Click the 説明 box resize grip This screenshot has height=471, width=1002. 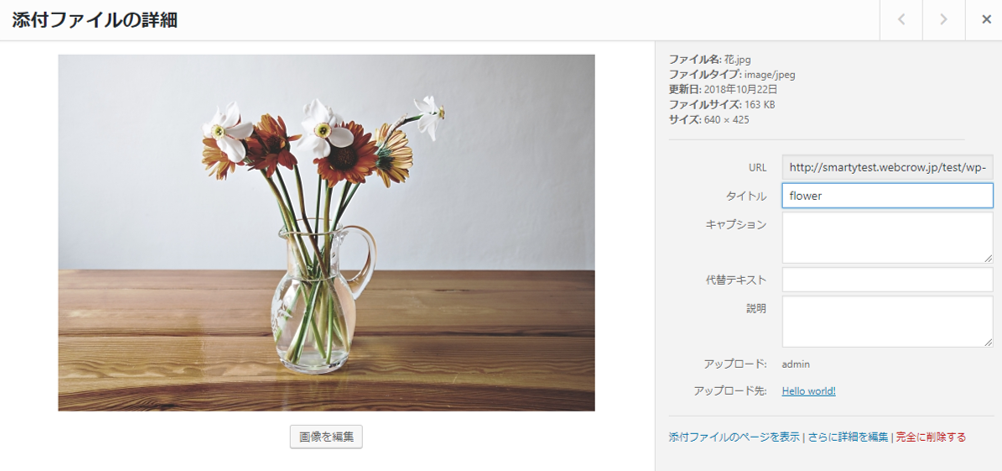click(x=989, y=342)
